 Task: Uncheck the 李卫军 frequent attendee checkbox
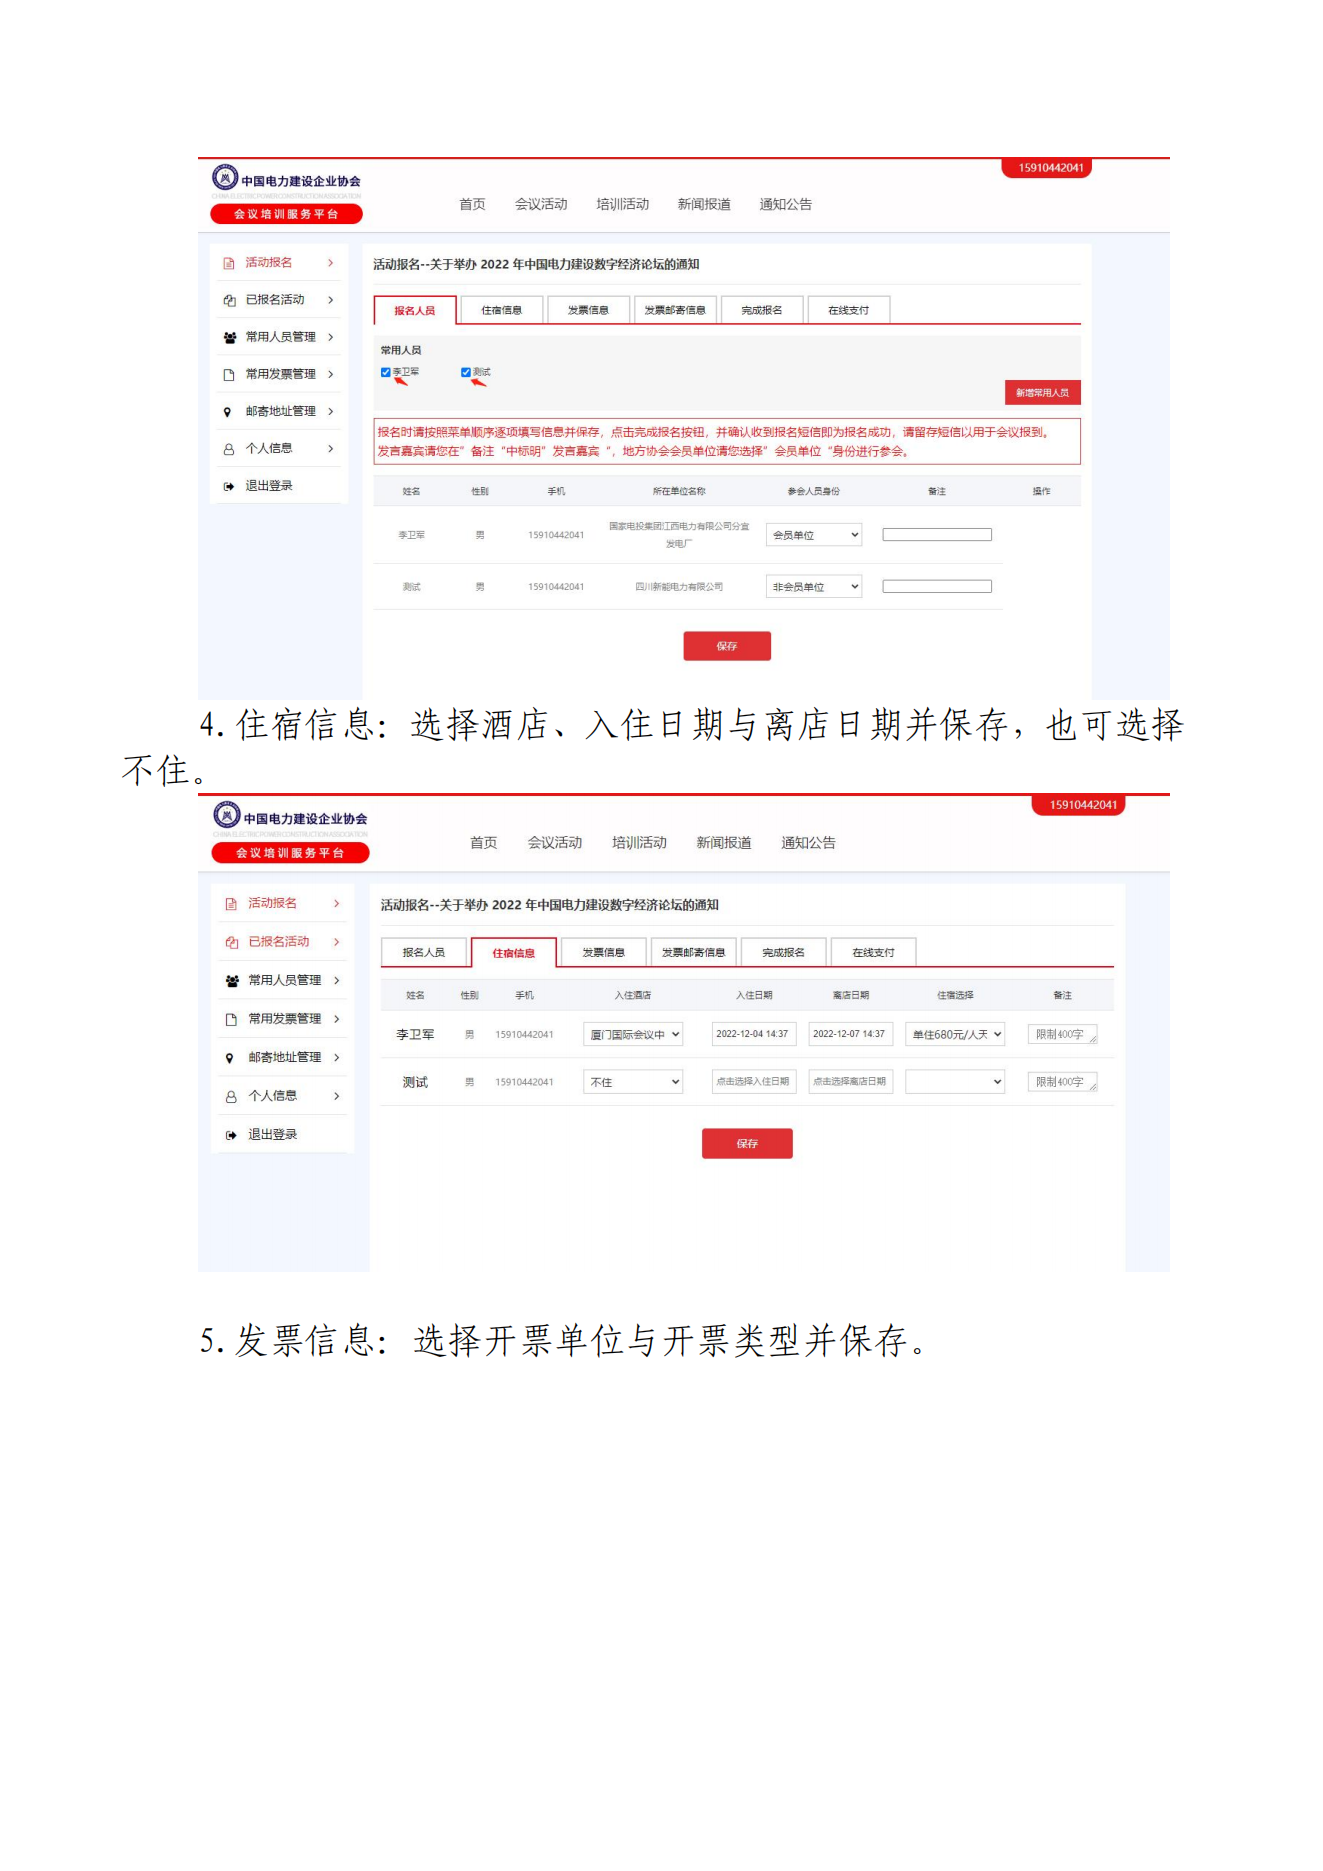pos(385,372)
